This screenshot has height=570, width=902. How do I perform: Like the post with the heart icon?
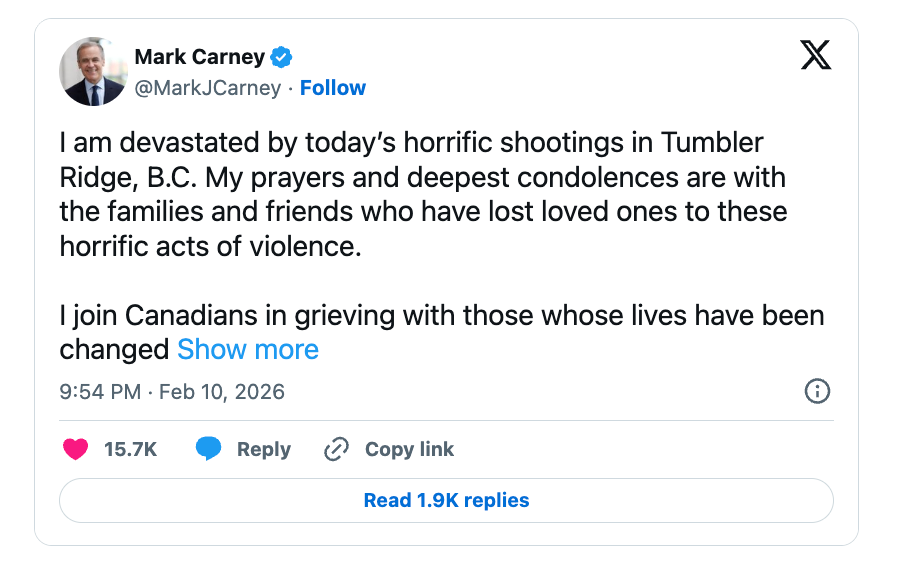(76, 449)
